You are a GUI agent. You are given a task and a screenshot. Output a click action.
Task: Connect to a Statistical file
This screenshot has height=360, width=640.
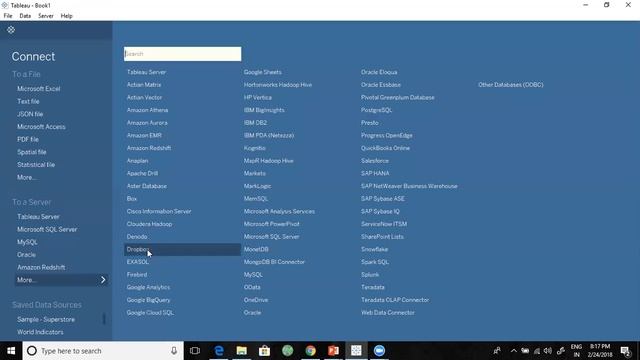coord(36,164)
